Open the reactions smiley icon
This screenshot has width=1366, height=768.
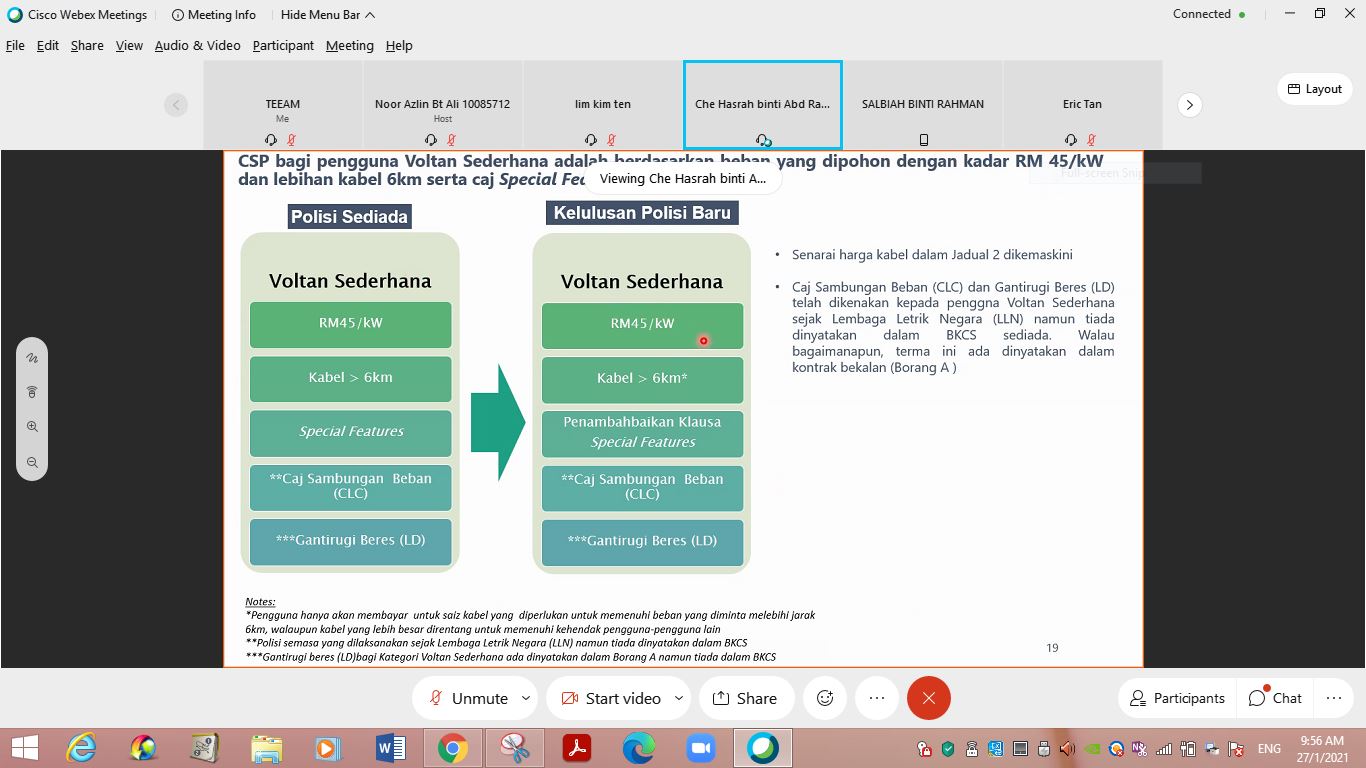tap(825, 698)
